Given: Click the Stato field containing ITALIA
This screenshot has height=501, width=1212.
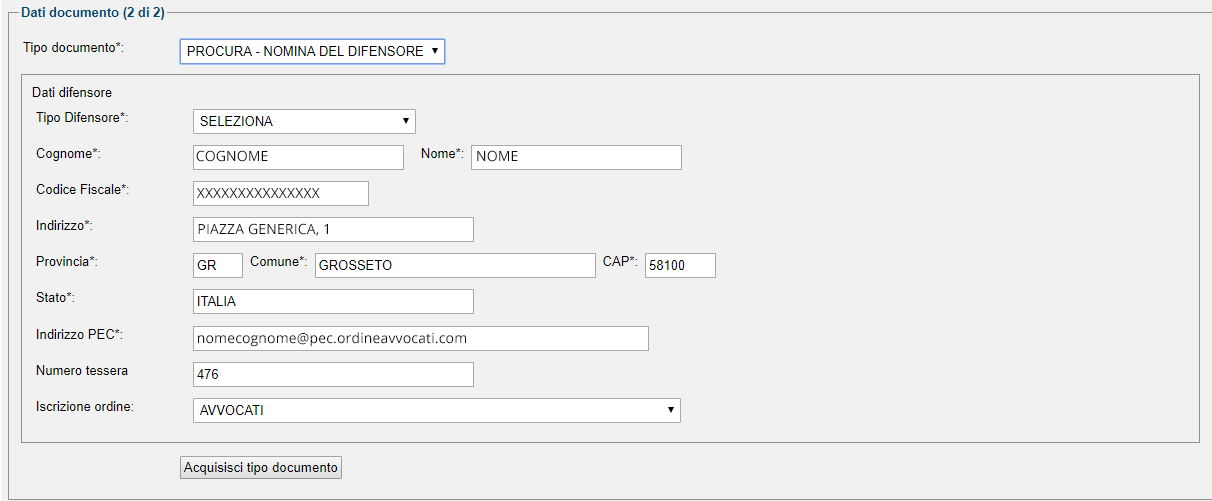Looking at the screenshot, I should click(333, 301).
